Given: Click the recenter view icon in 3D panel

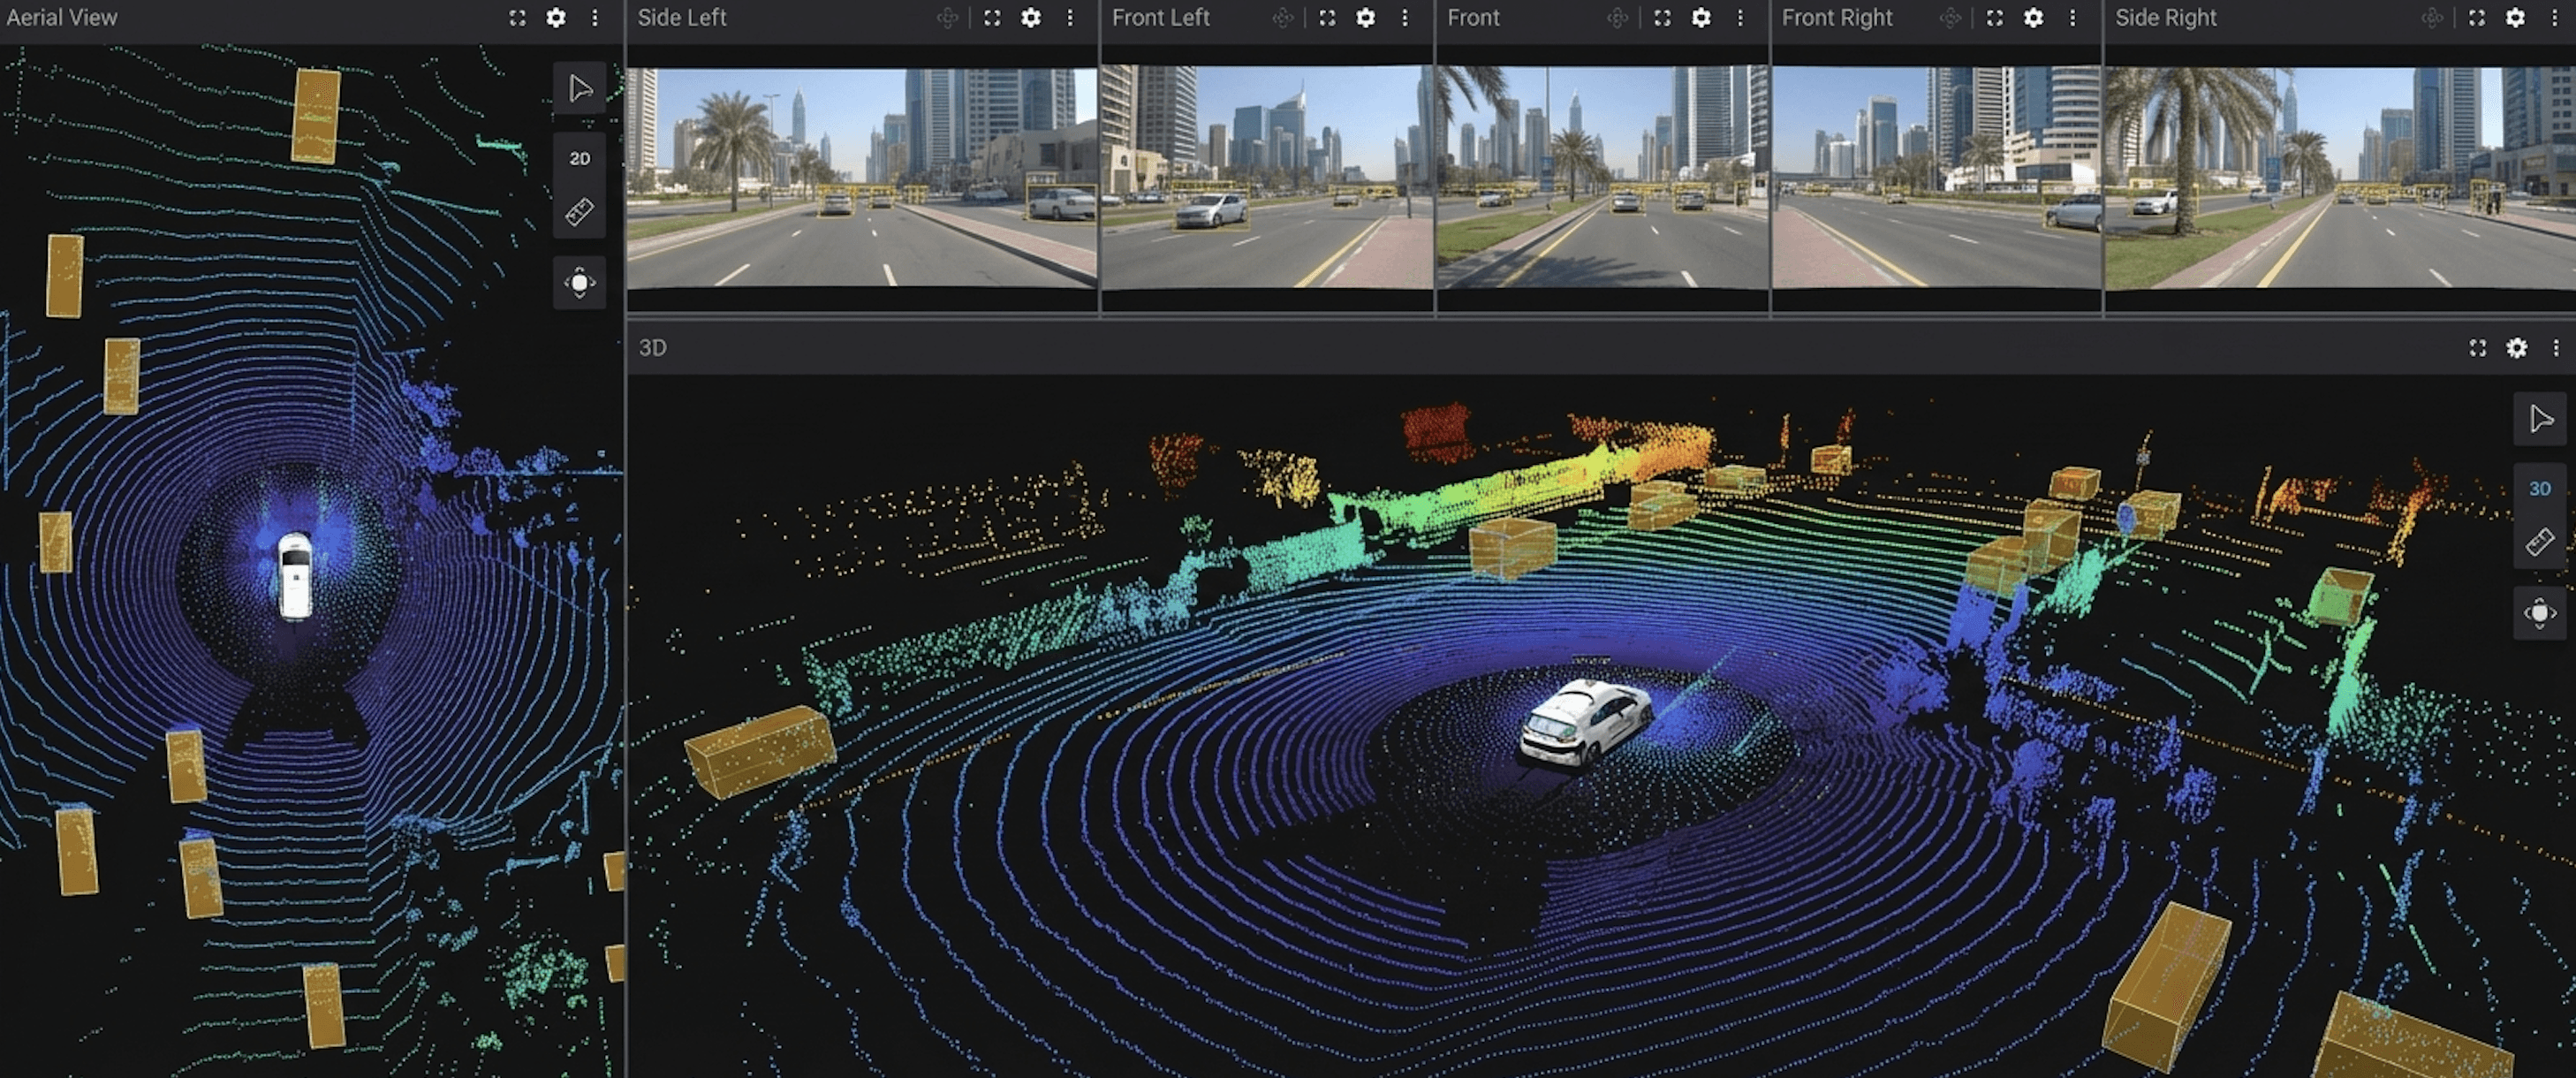Looking at the screenshot, I should (x=2540, y=613).
